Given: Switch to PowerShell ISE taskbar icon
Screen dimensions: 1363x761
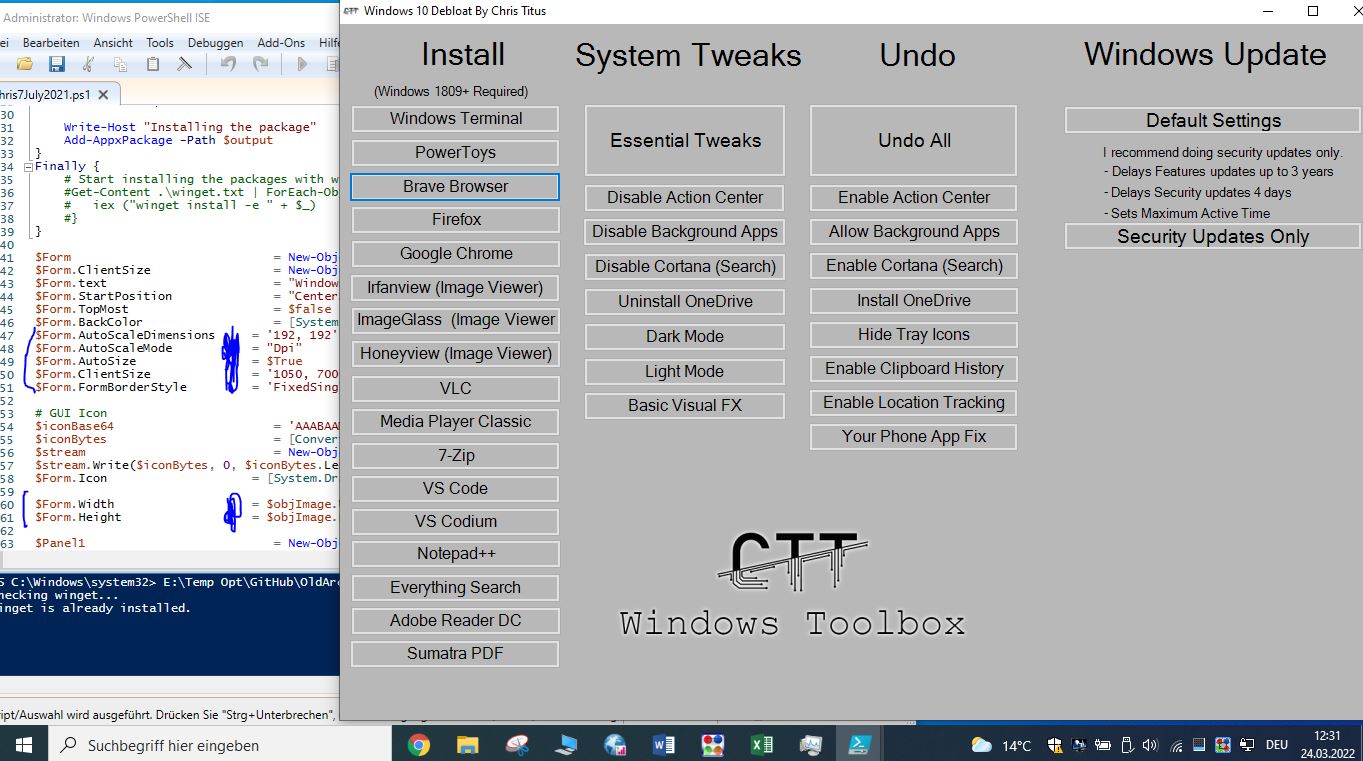Looking at the screenshot, I should (x=859, y=745).
